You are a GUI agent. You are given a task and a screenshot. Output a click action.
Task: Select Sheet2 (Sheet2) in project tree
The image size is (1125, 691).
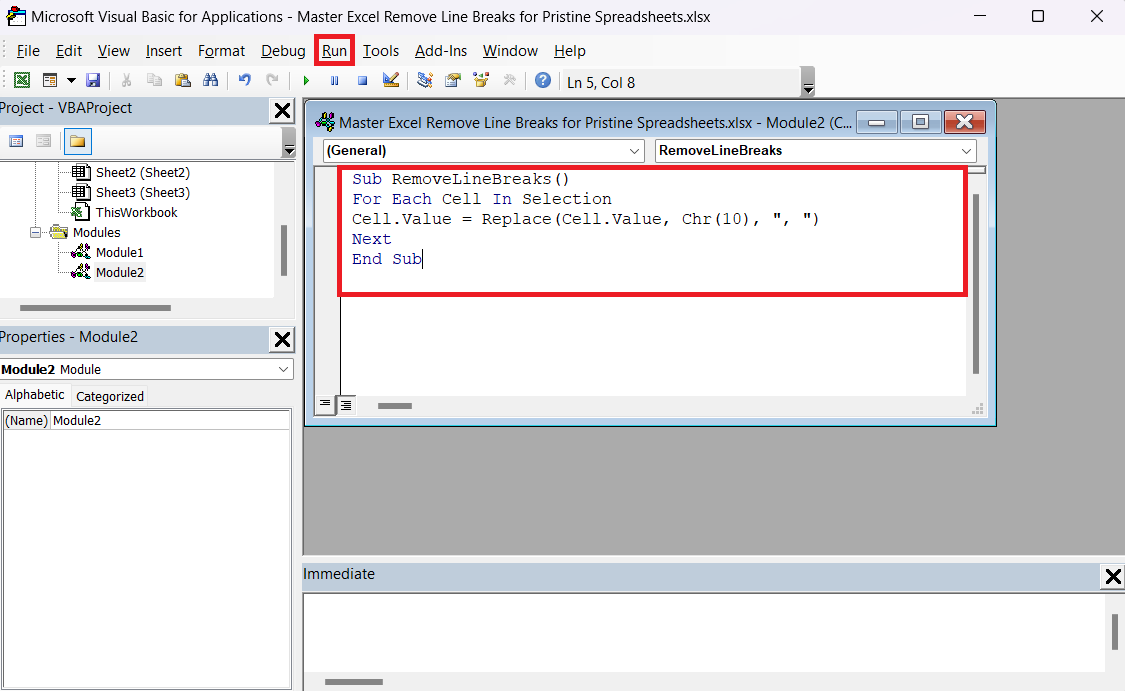[143, 172]
